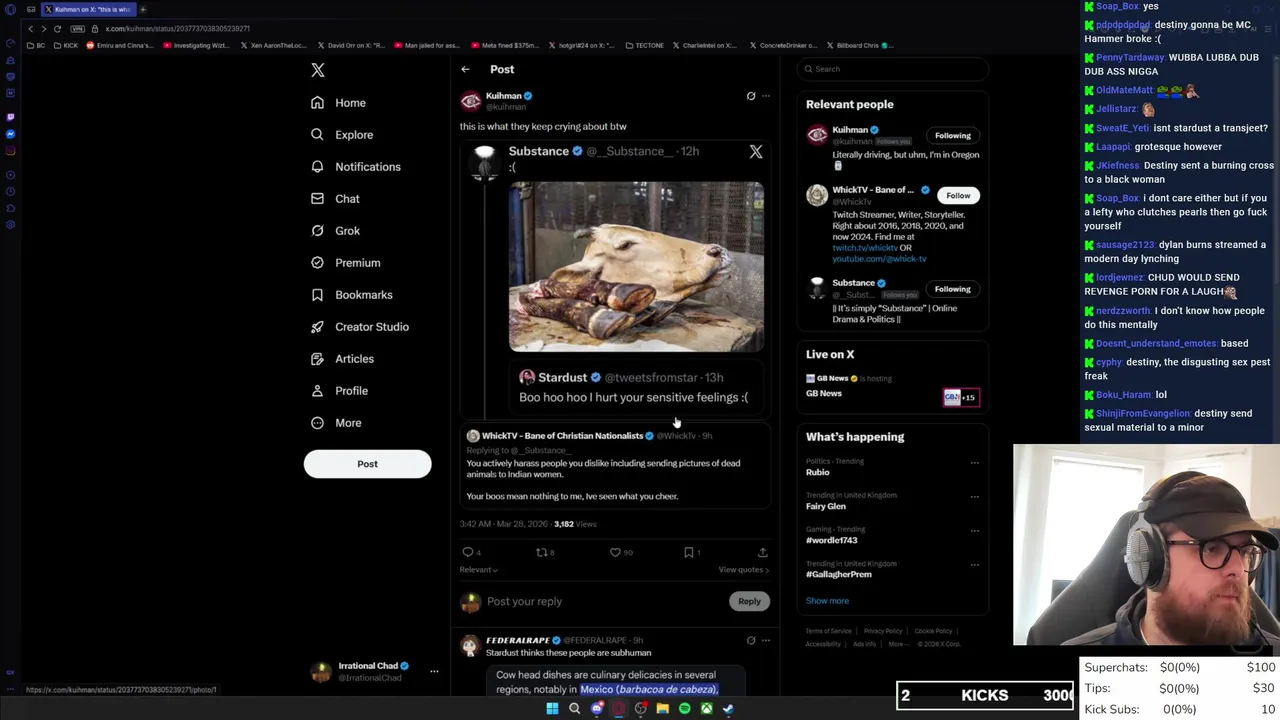Click the Post your reply field
Screen dimensions: 1280x720
605,602
